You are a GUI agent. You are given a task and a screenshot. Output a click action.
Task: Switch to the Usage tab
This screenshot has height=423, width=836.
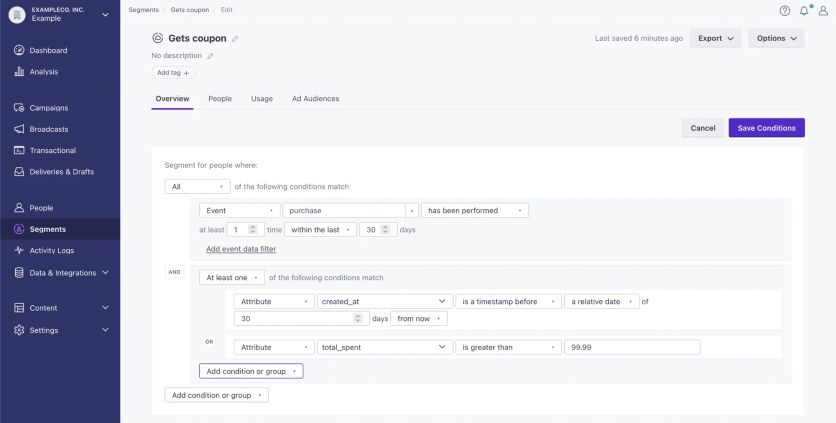pyautogui.click(x=262, y=99)
